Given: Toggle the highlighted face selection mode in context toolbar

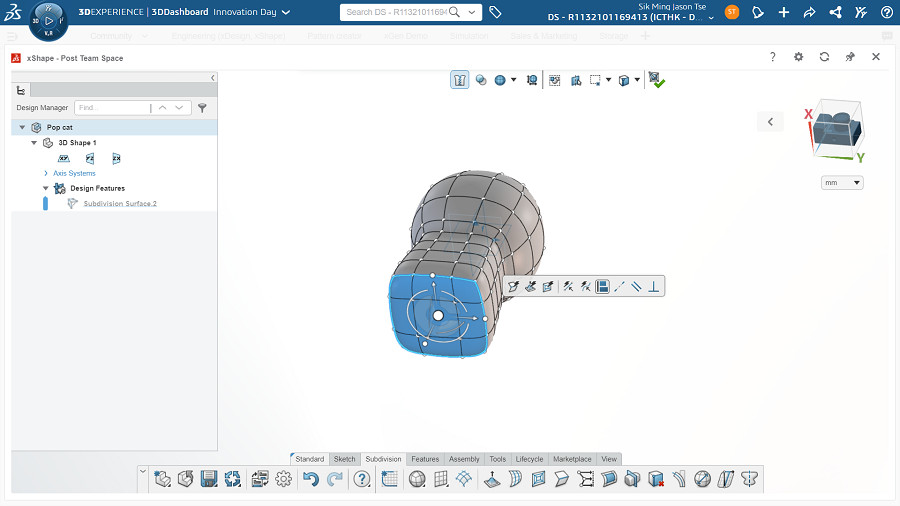Looking at the screenshot, I should pos(603,287).
